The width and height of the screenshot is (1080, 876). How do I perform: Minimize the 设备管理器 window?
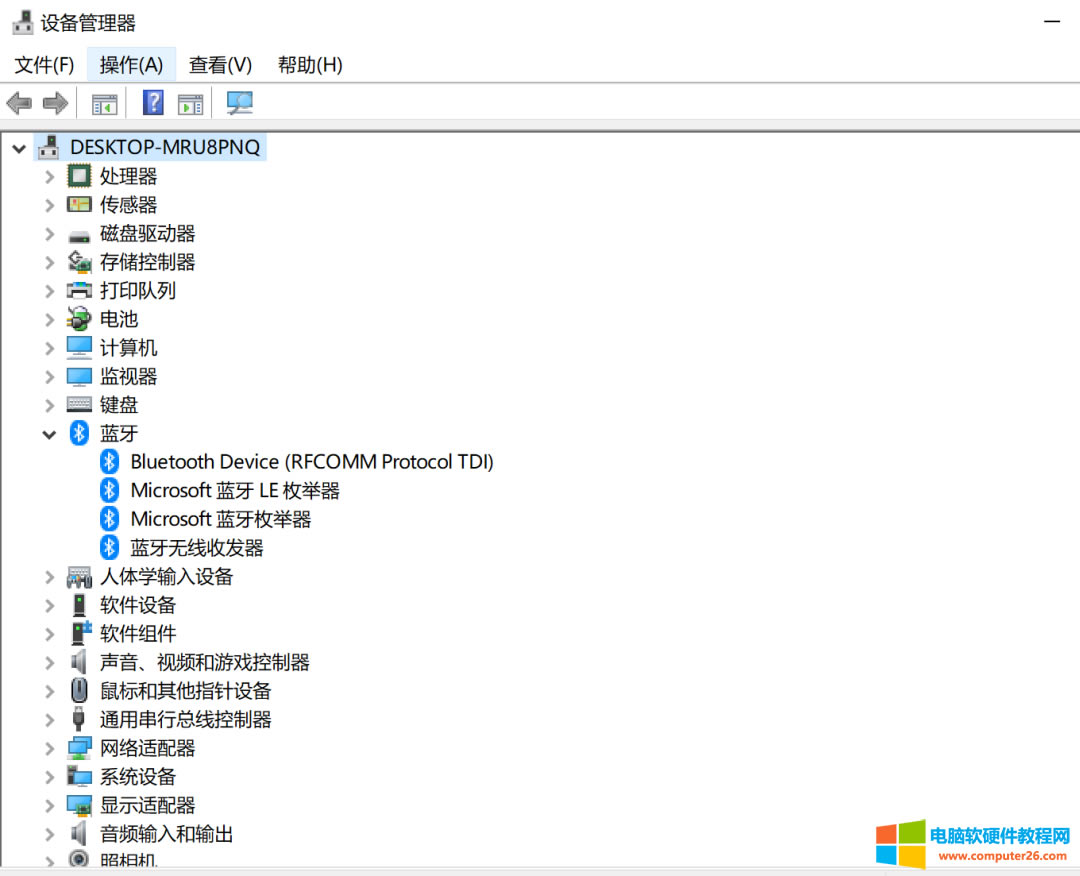(x=1052, y=22)
